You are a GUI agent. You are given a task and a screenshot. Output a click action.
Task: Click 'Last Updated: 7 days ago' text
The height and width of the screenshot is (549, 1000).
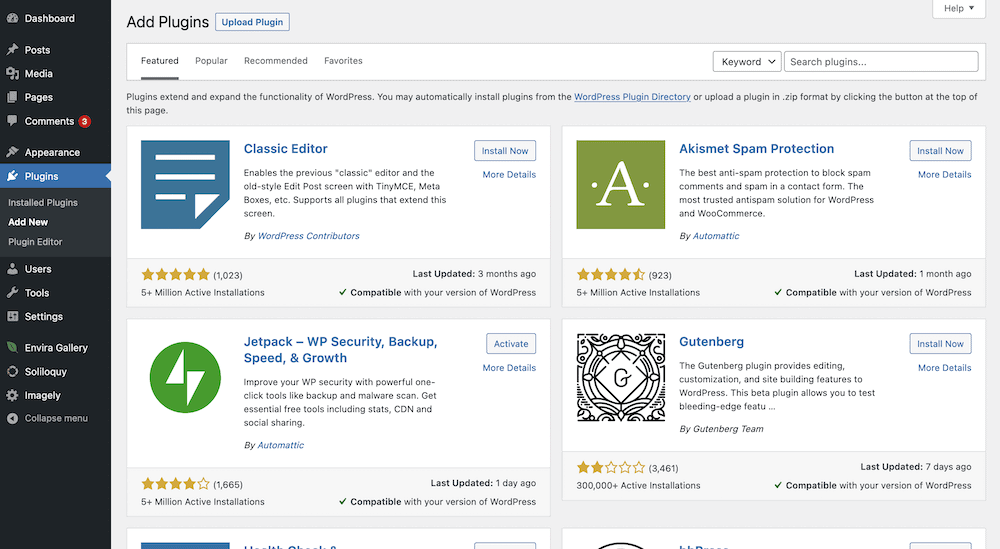916,467
